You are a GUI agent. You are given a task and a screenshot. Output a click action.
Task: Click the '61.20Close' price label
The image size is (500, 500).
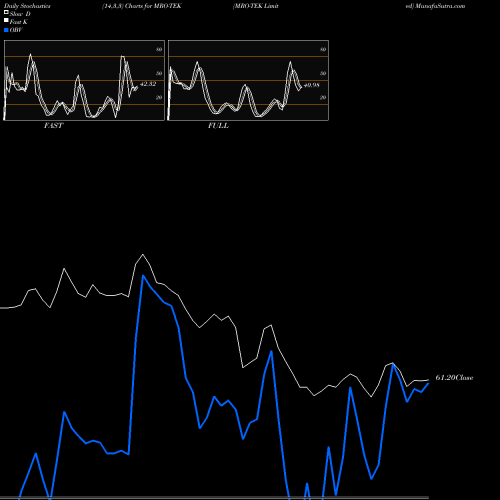pyautogui.click(x=454, y=378)
